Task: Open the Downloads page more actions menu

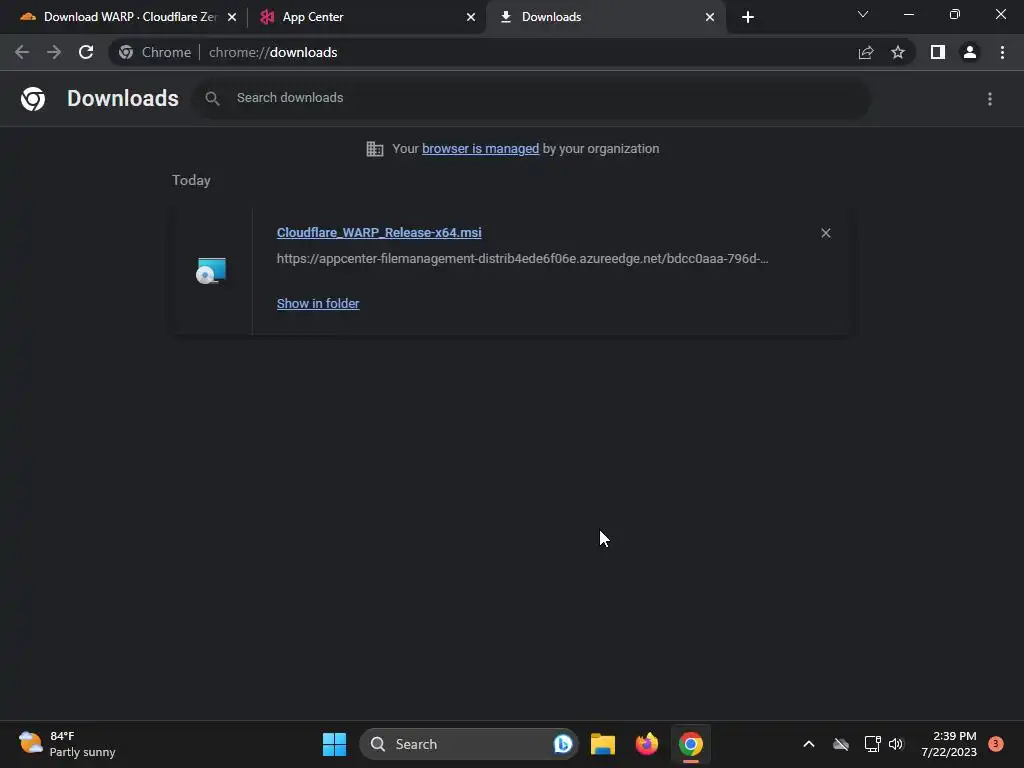Action: click(x=990, y=99)
